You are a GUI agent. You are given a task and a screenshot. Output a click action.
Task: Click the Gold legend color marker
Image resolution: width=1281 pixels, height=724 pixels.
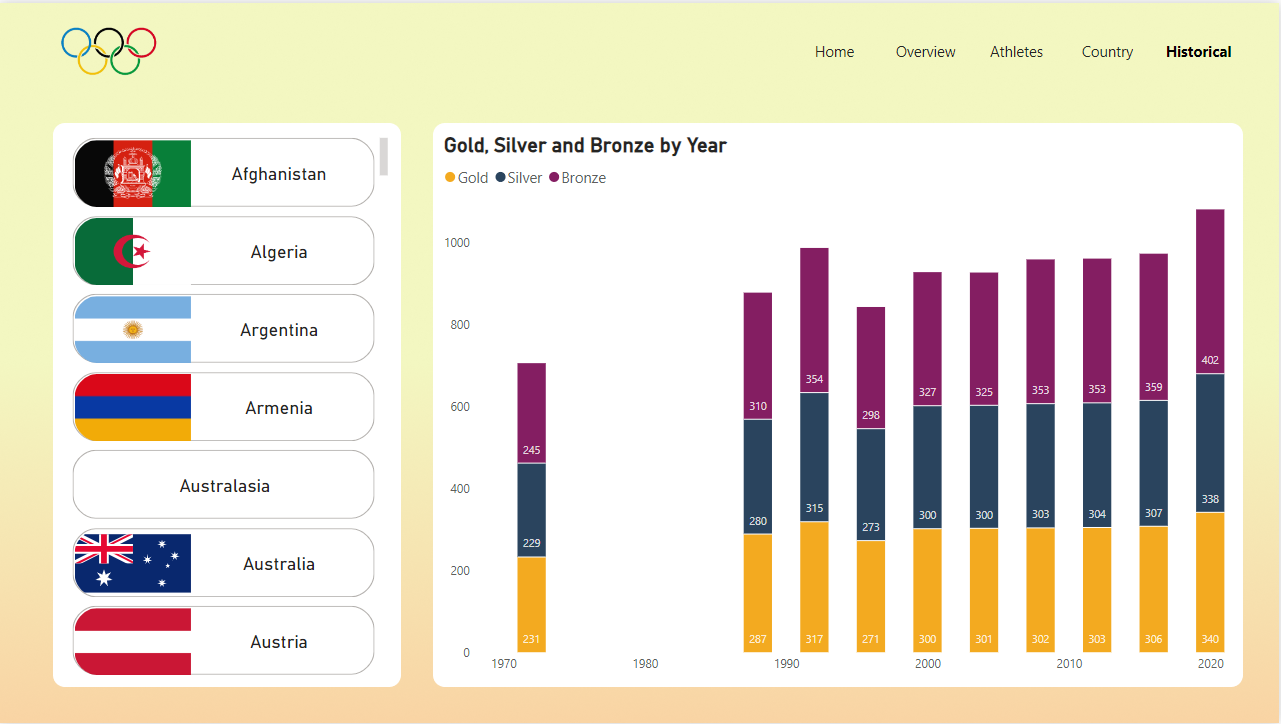pyautogui.click(x=450, y=178)
